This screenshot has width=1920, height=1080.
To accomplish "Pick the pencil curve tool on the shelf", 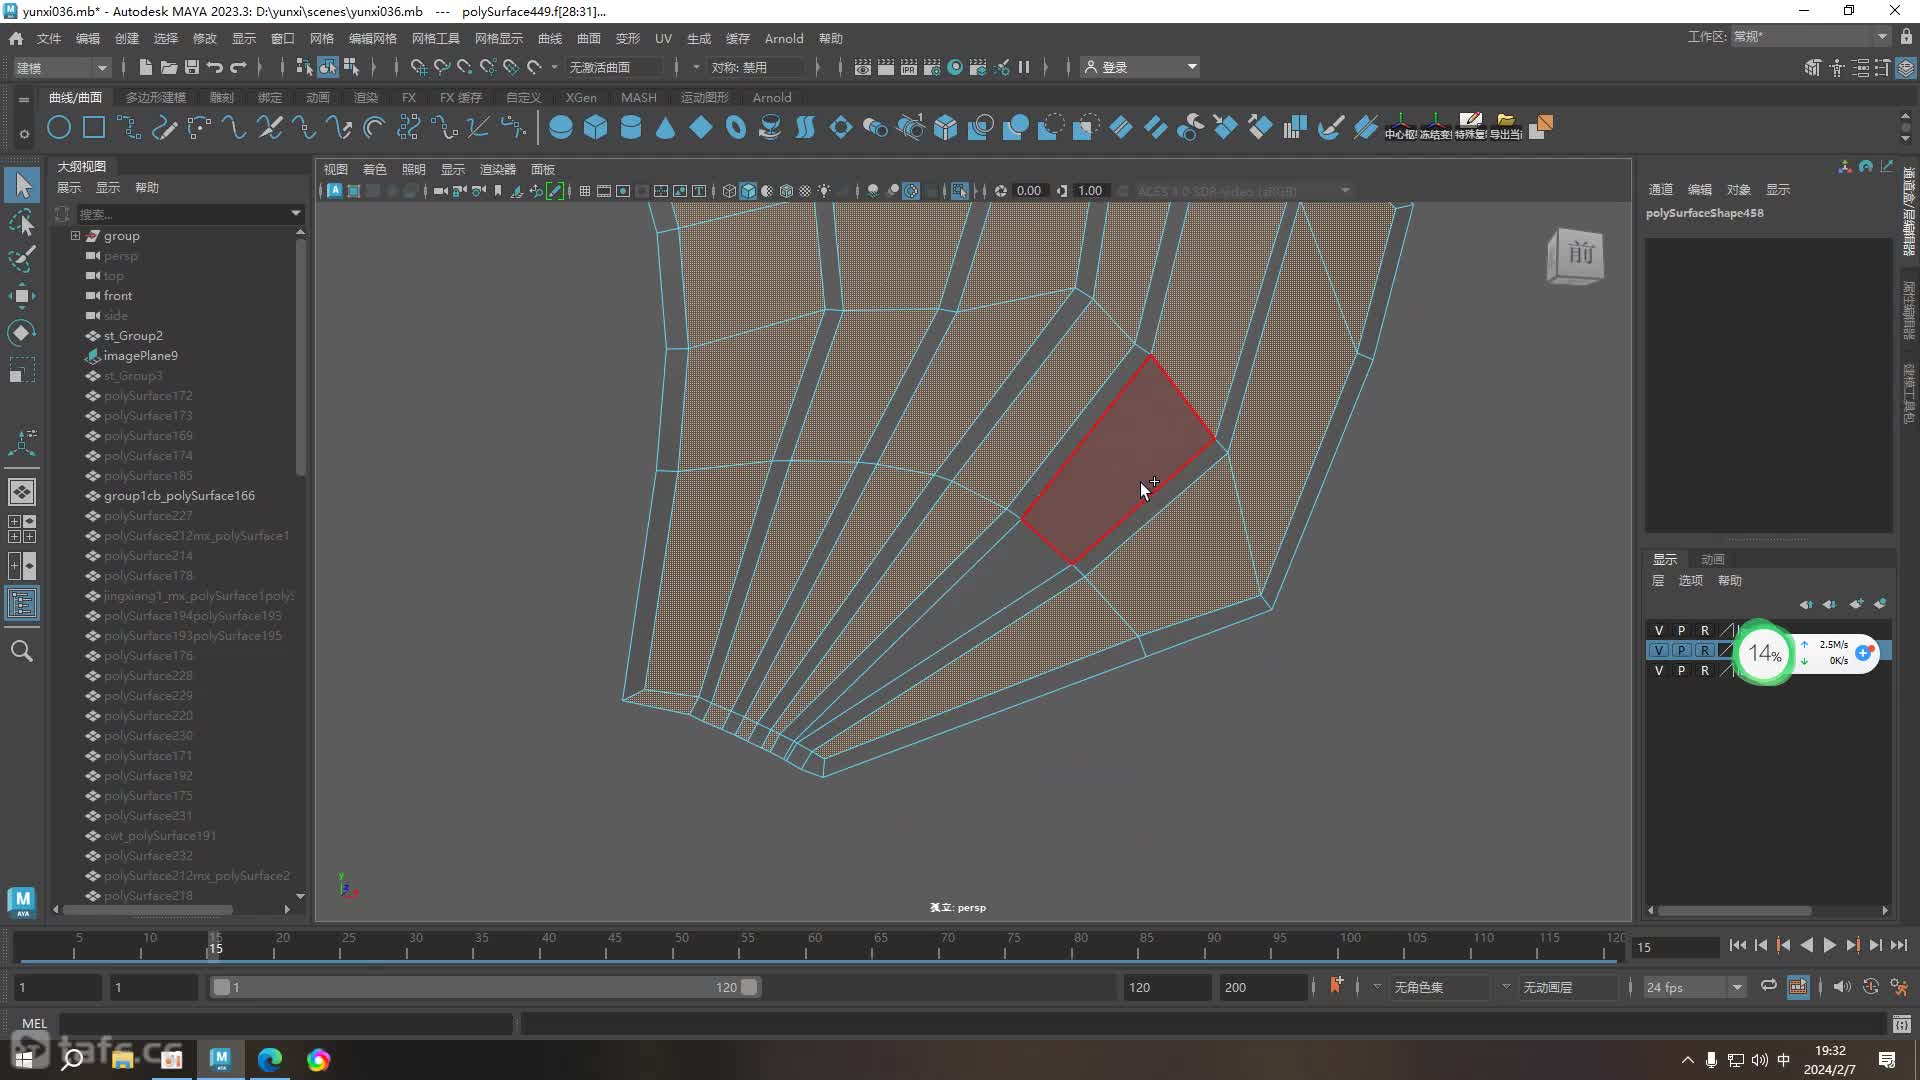I will [x=164, y=128].
